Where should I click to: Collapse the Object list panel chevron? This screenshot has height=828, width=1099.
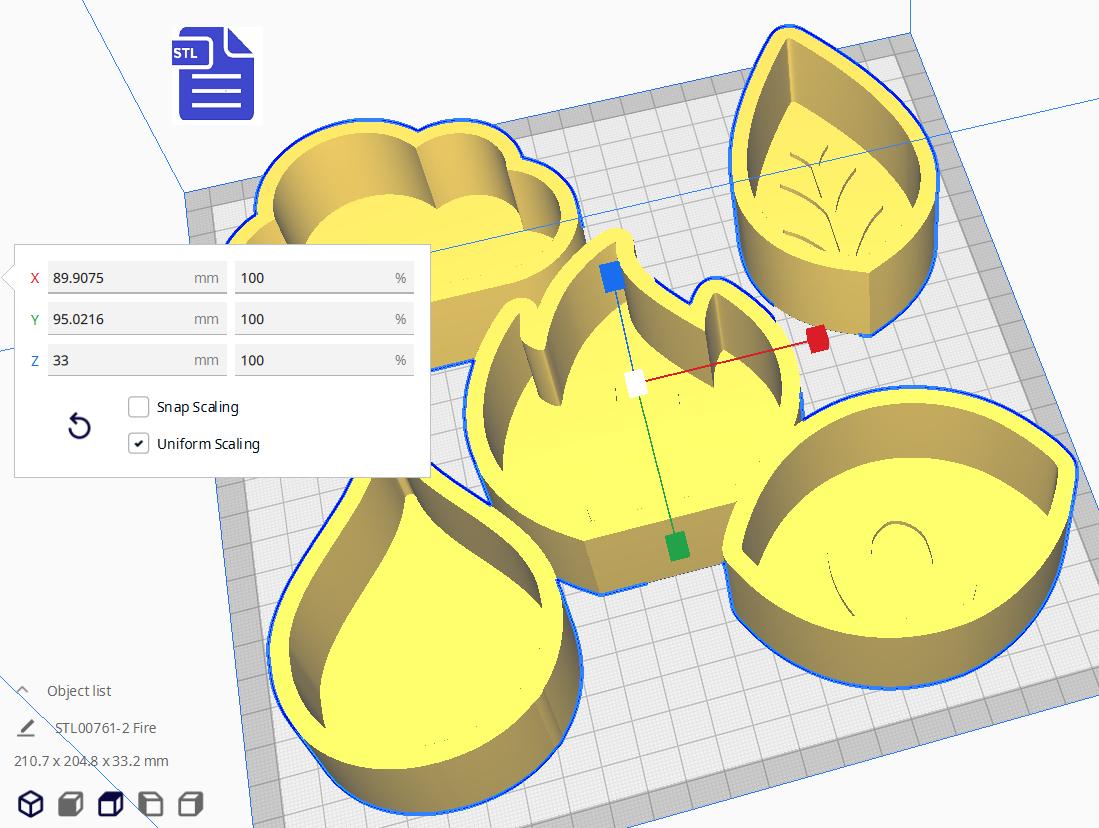(x=22, y=691)
